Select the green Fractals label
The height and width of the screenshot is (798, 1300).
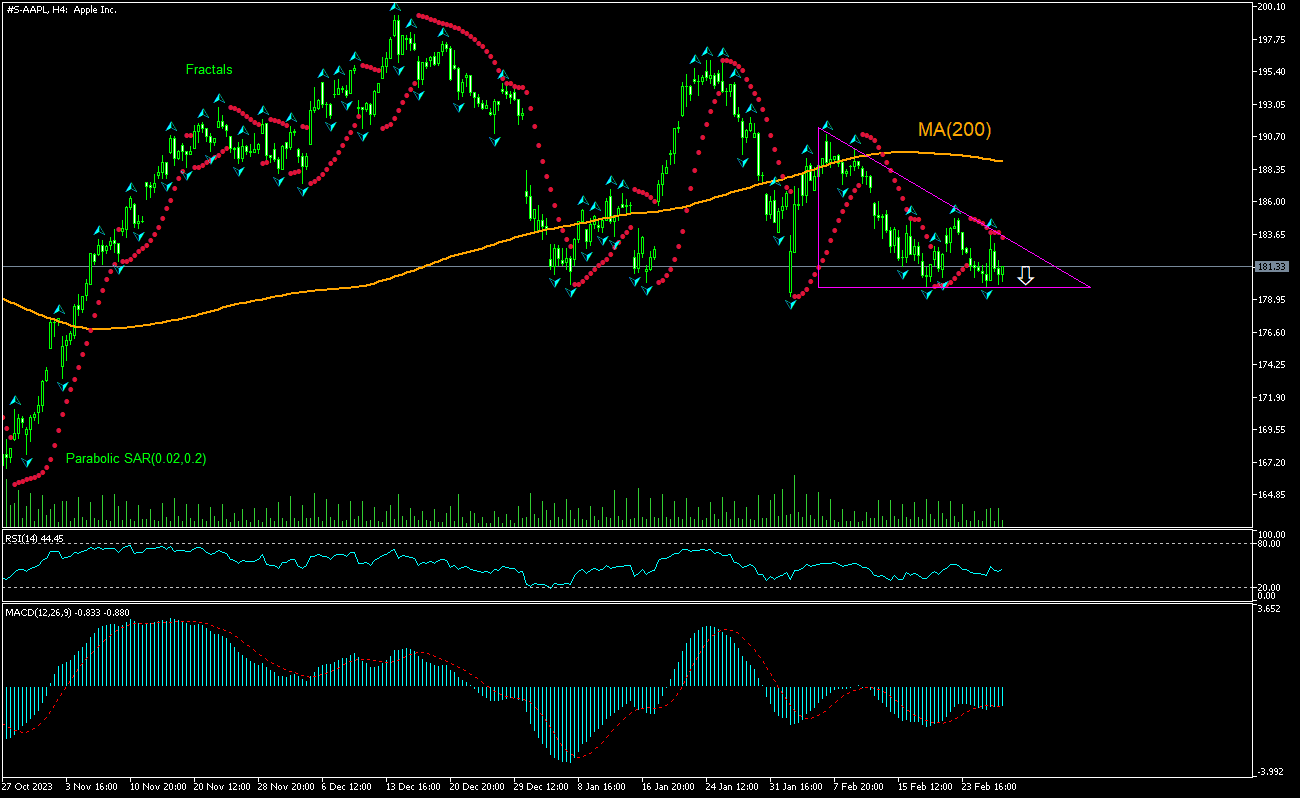pyautogui.click(x=209, y=70)
